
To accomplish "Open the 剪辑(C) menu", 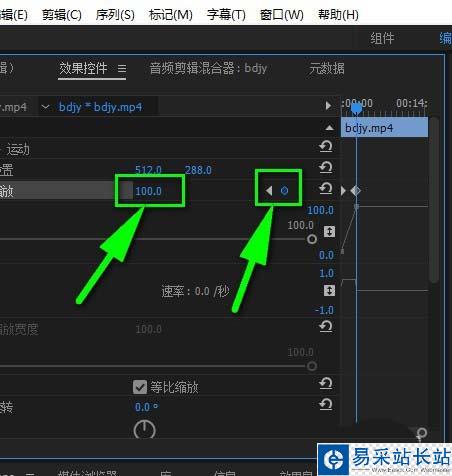I will pos(62,15).
